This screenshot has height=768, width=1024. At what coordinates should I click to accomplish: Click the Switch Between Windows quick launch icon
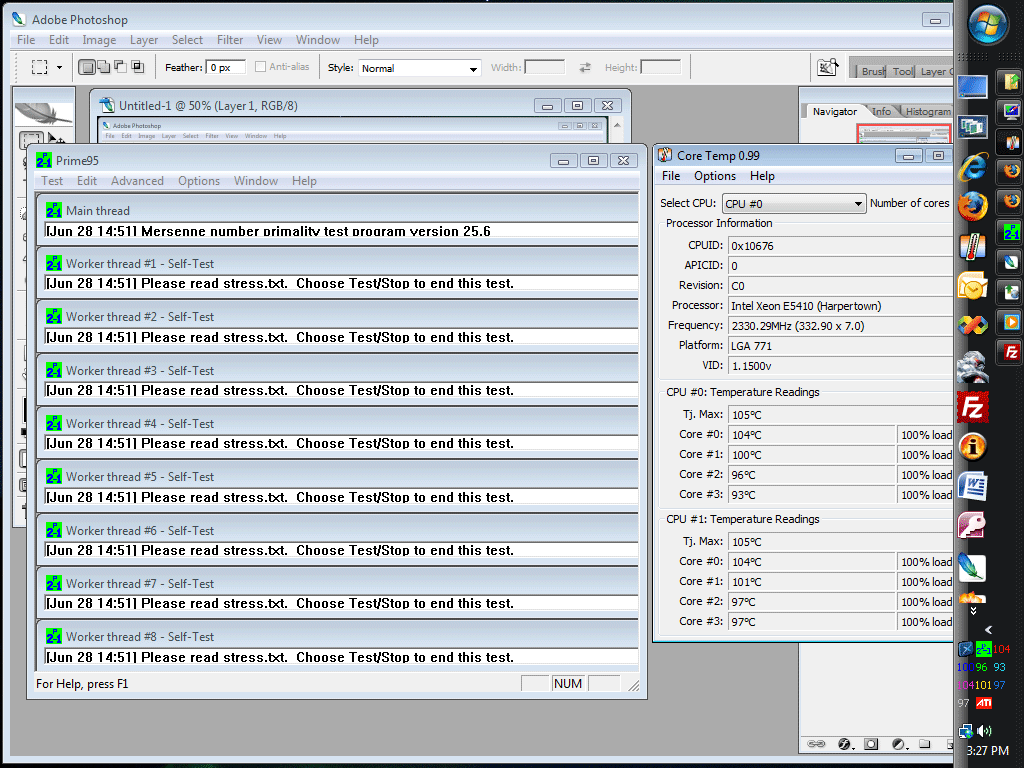point(972,126)
